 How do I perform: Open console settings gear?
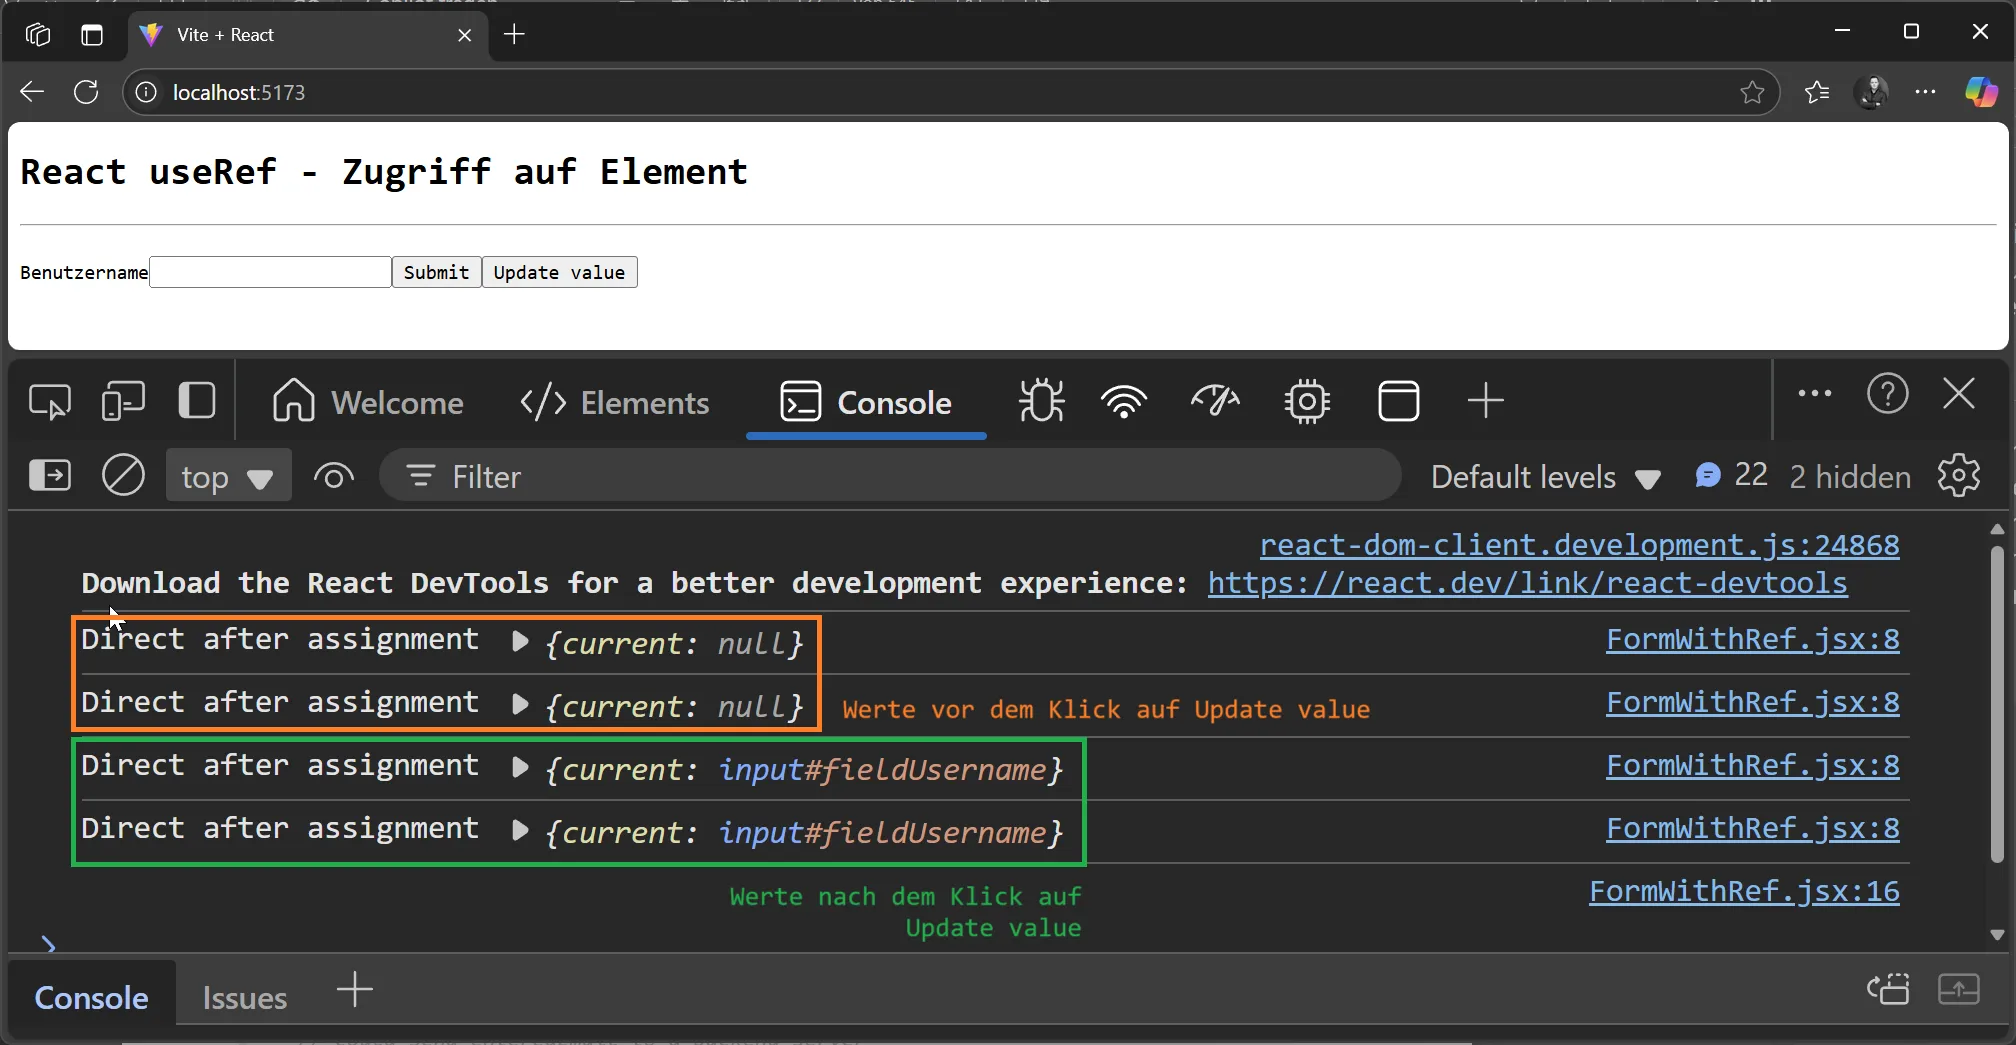[1958, 476]
